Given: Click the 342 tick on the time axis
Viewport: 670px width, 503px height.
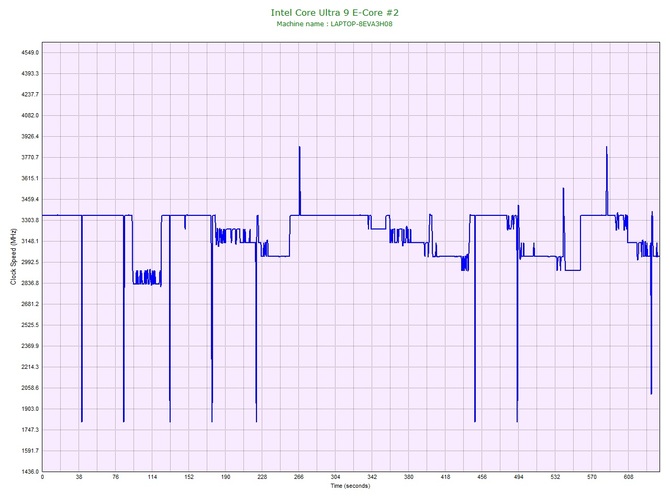Looking at the screenshot, I should [x=372, y=477].
